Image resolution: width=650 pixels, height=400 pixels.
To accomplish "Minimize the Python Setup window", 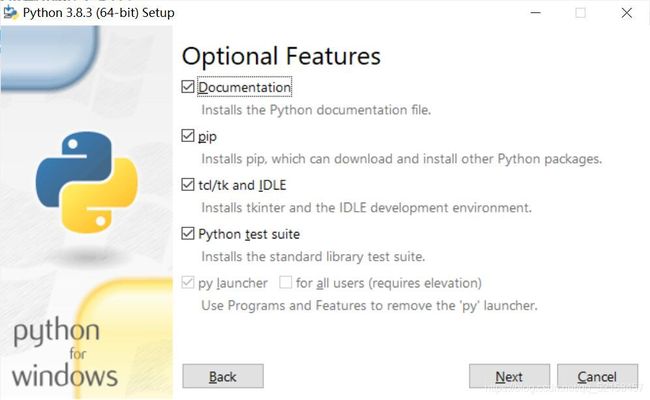I will pyautogui.click(x=536, y=13).
